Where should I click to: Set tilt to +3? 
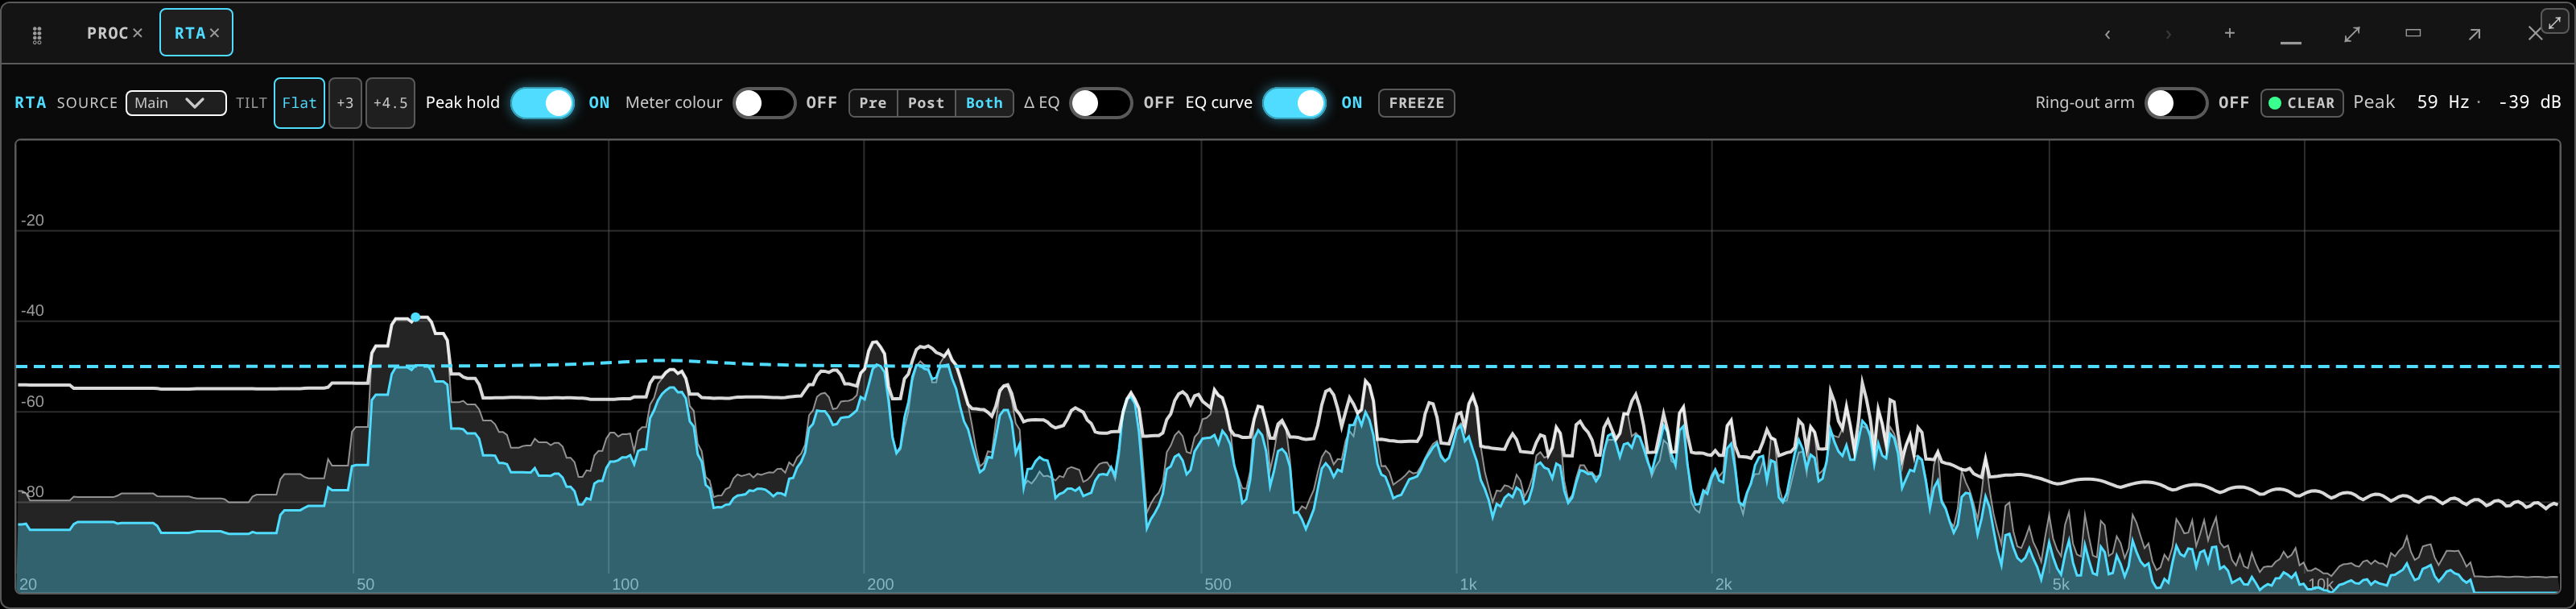click(345, 103)
